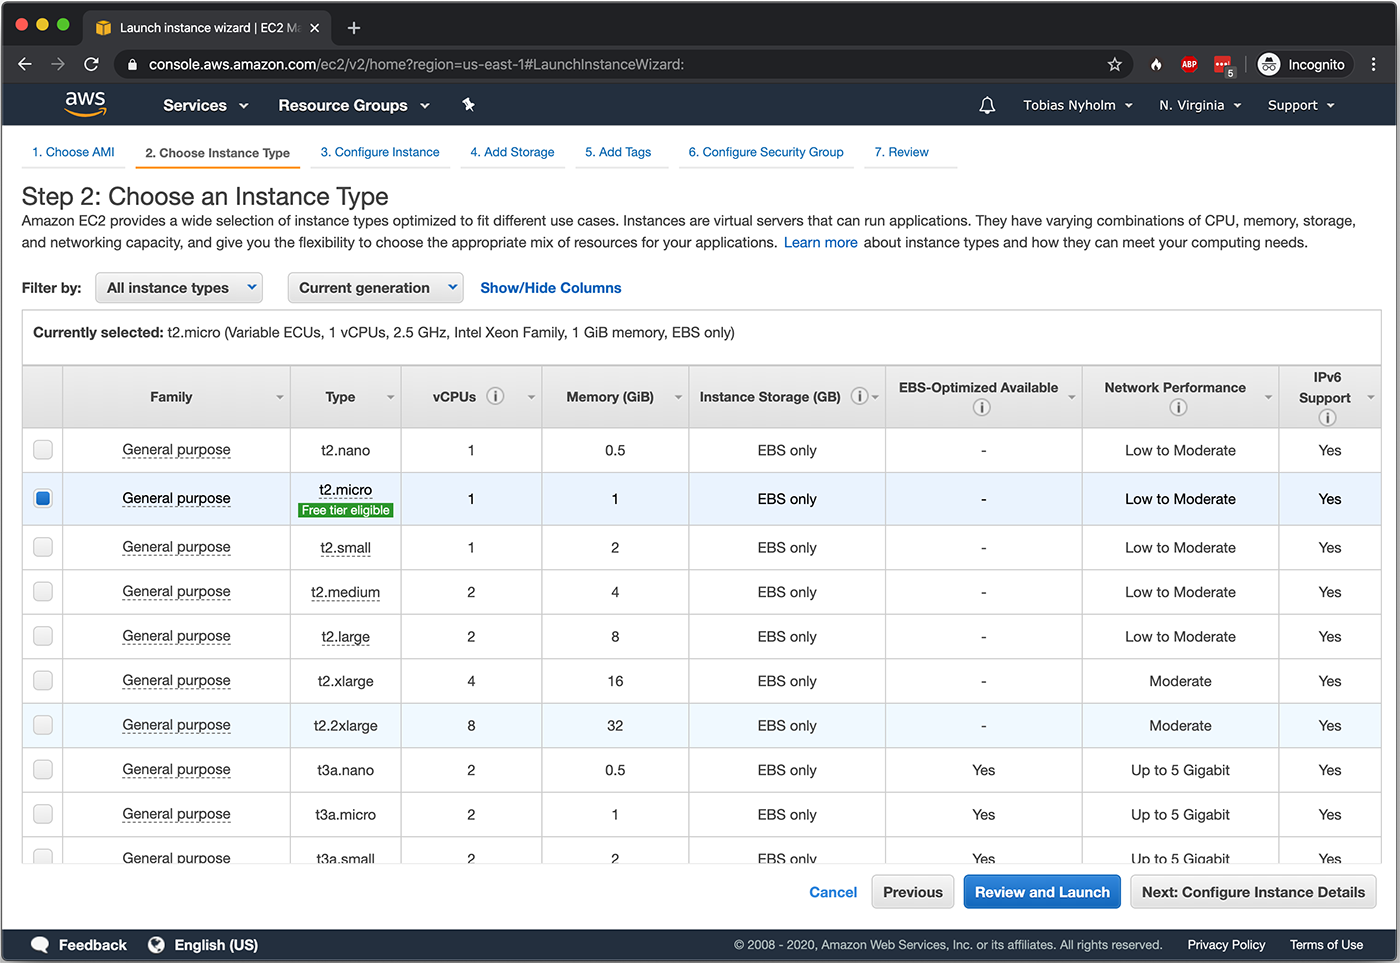Viewport: 1400px width, 963px height.
Task: Click the Free tier eligible badge
Action: pos(346,510)
